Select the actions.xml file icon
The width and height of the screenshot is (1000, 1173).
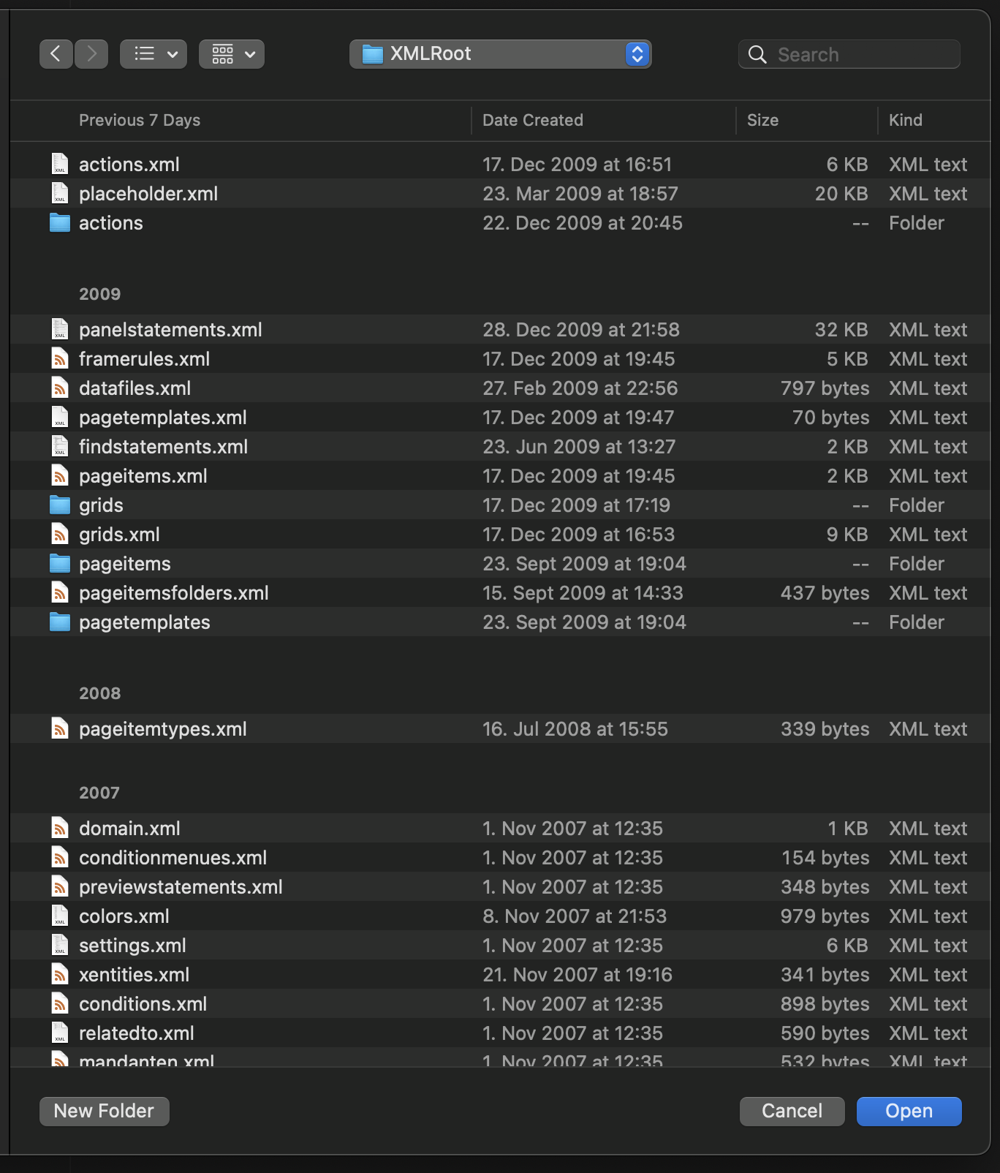pos(60,164)
